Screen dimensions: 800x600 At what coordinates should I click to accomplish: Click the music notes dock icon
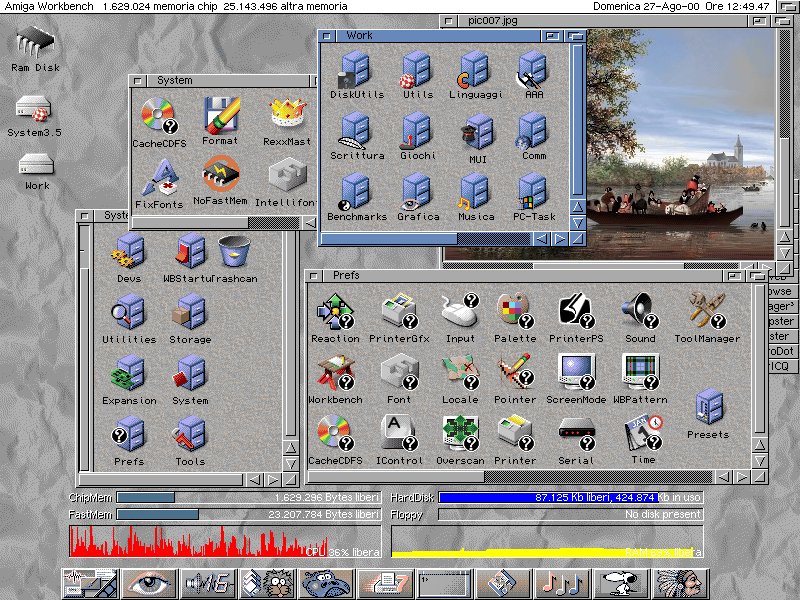(x=562, y=584)
